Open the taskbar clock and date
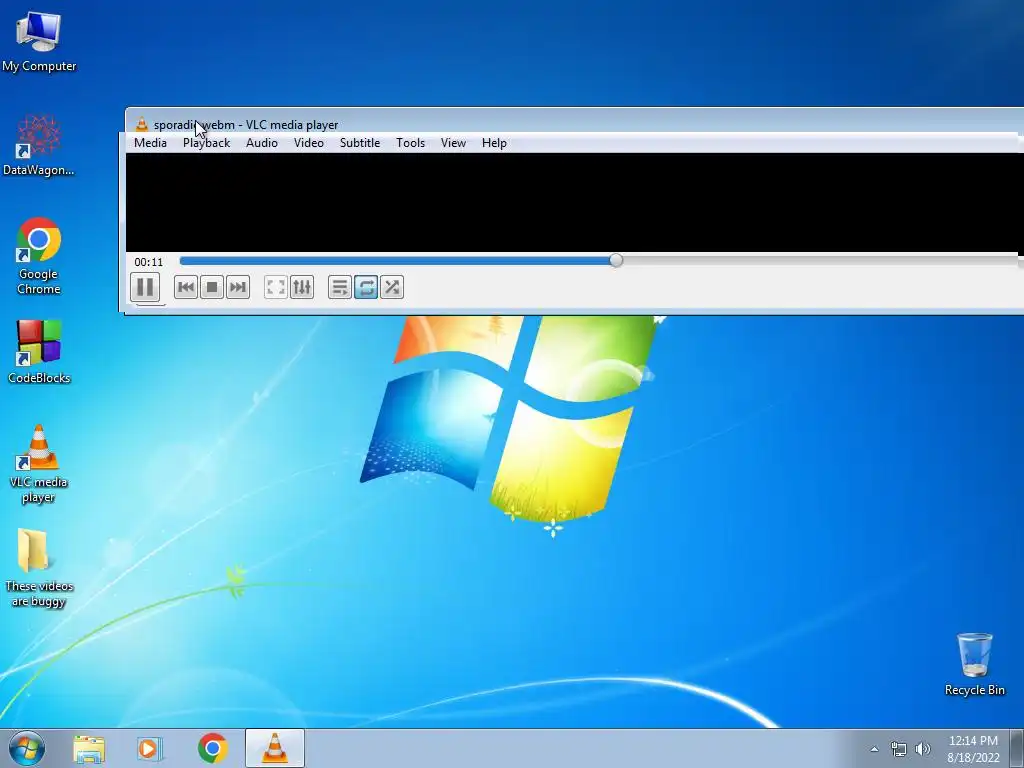1024x768 pixels. [973, 749]
